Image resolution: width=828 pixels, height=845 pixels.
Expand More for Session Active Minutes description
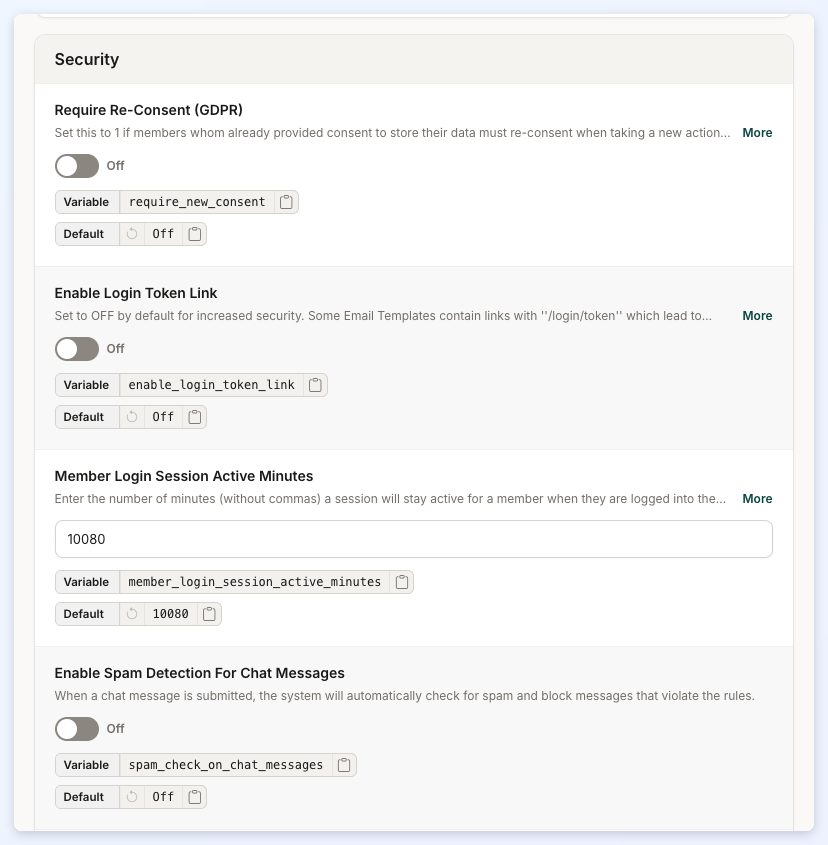tap(757, 499)
